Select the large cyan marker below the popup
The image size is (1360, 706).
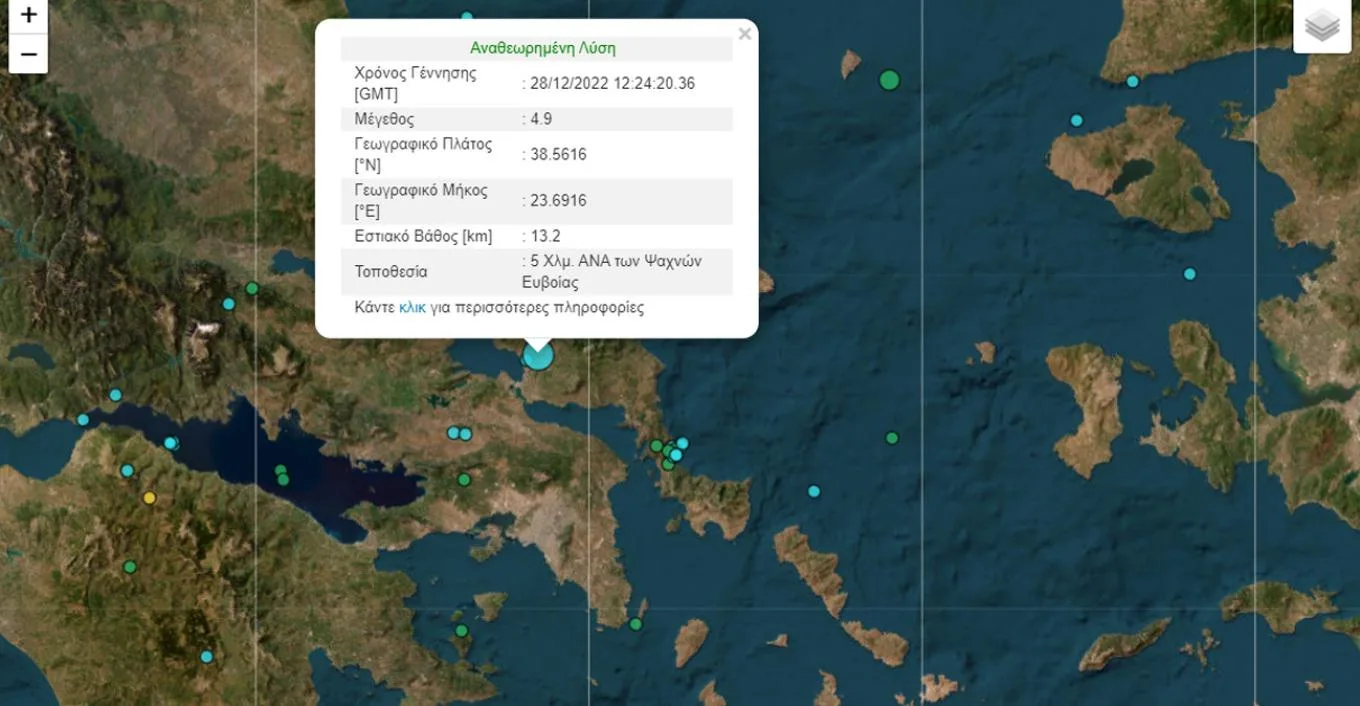tap(538, 355)
